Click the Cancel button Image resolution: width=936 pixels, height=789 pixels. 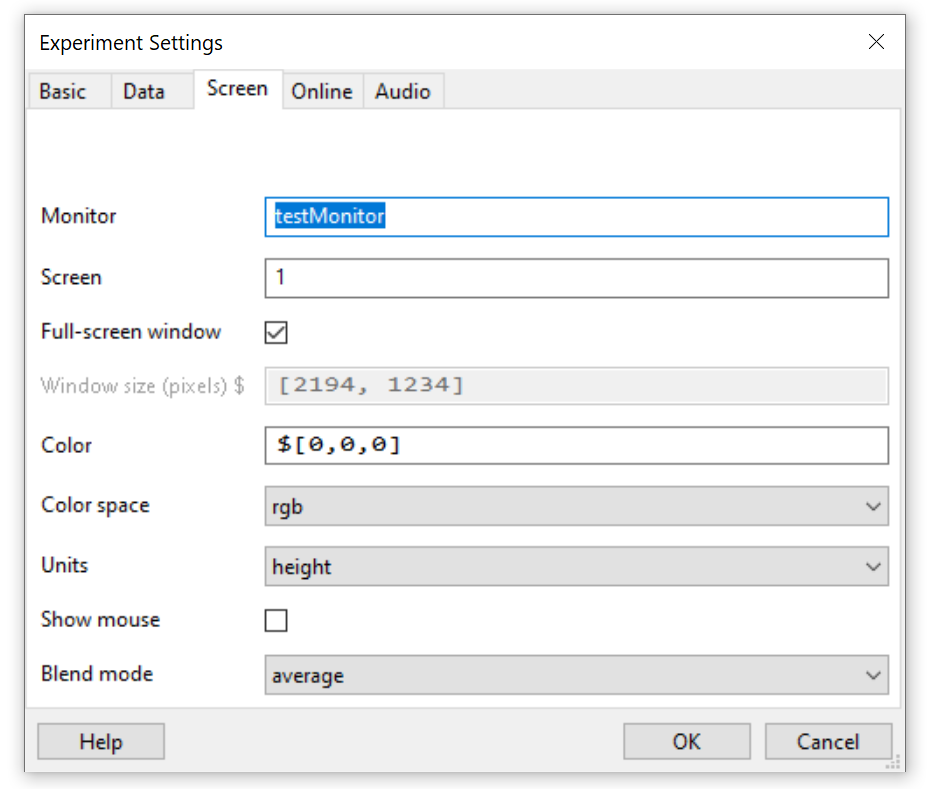827,741
